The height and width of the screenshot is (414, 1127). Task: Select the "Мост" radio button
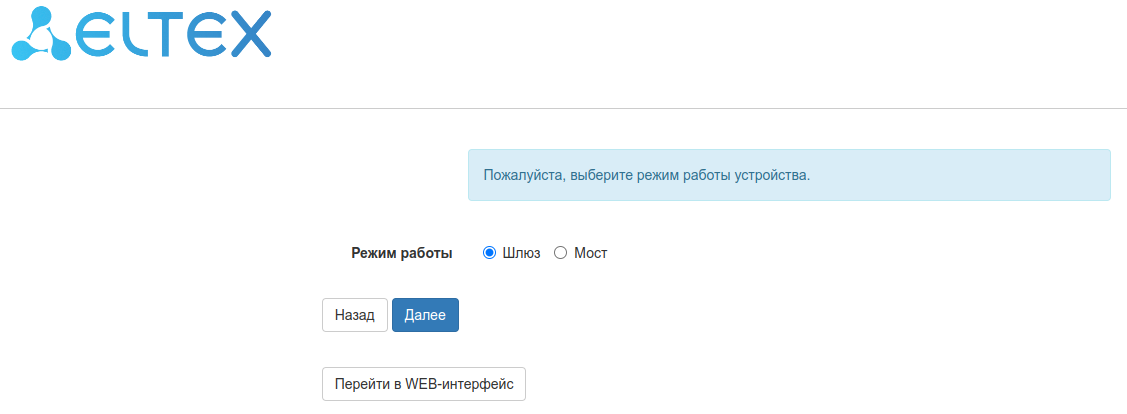pyautogui.click(x=561, y=253)
